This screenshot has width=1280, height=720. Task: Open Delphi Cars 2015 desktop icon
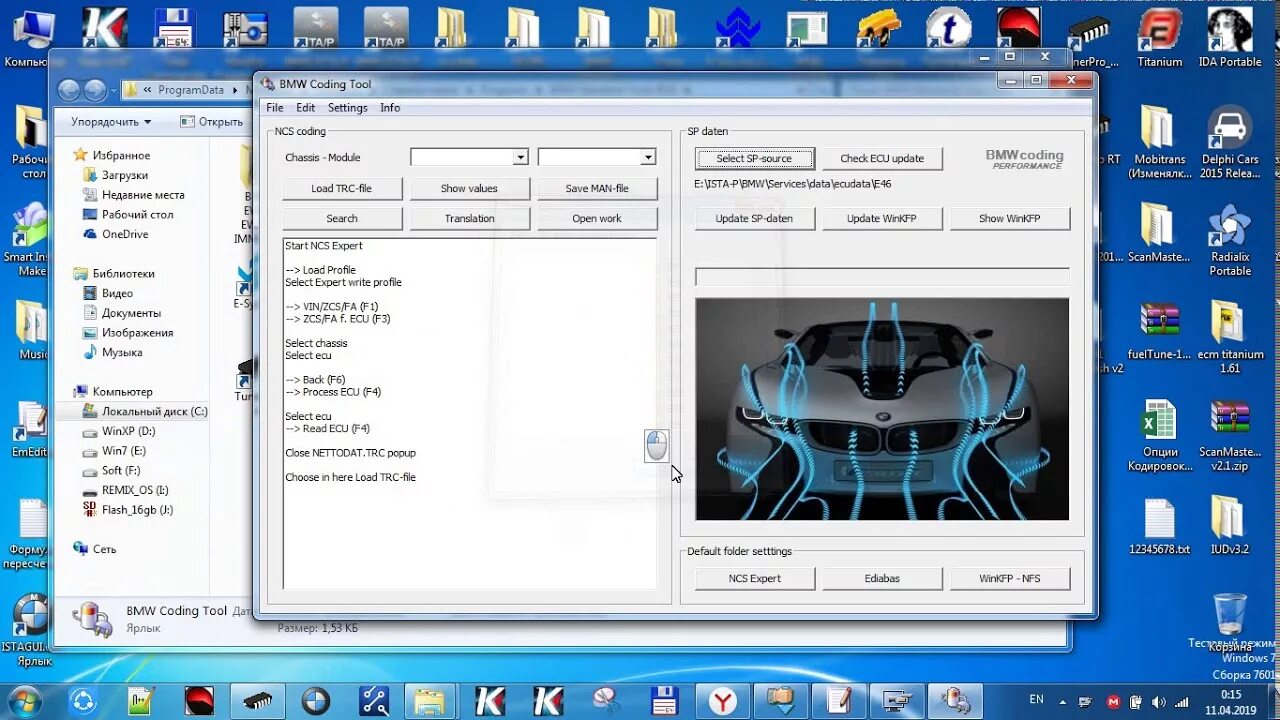(x=1229, y=142)
